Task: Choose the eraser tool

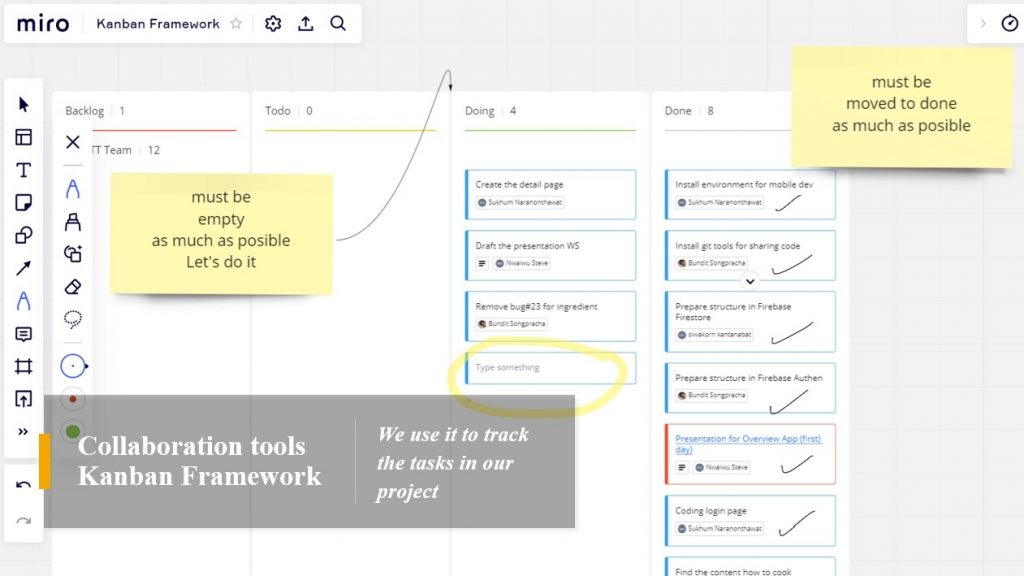Action: tap(72, 287)
